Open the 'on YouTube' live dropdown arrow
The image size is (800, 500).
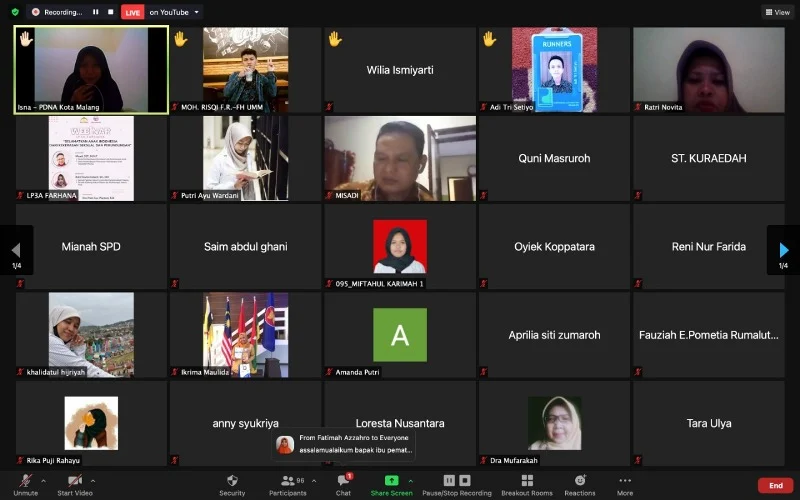(x=197, y=12)
